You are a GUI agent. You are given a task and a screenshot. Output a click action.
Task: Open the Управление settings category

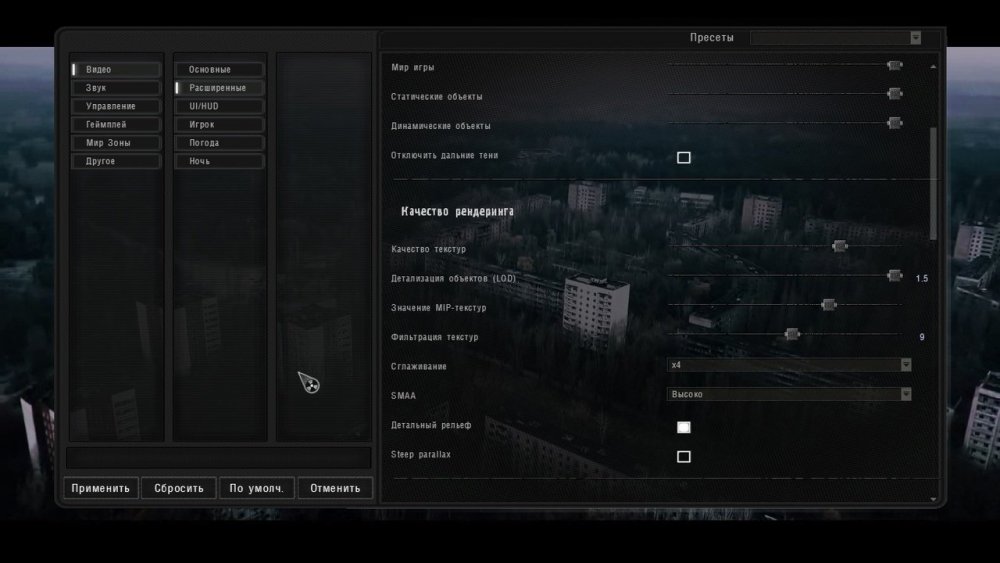(116, 106)
